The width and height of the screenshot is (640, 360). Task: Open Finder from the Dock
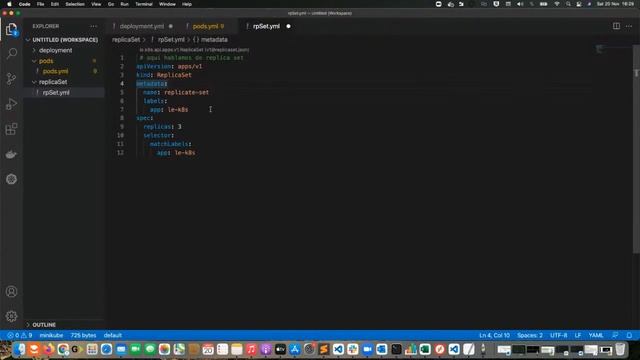[19, 349]
